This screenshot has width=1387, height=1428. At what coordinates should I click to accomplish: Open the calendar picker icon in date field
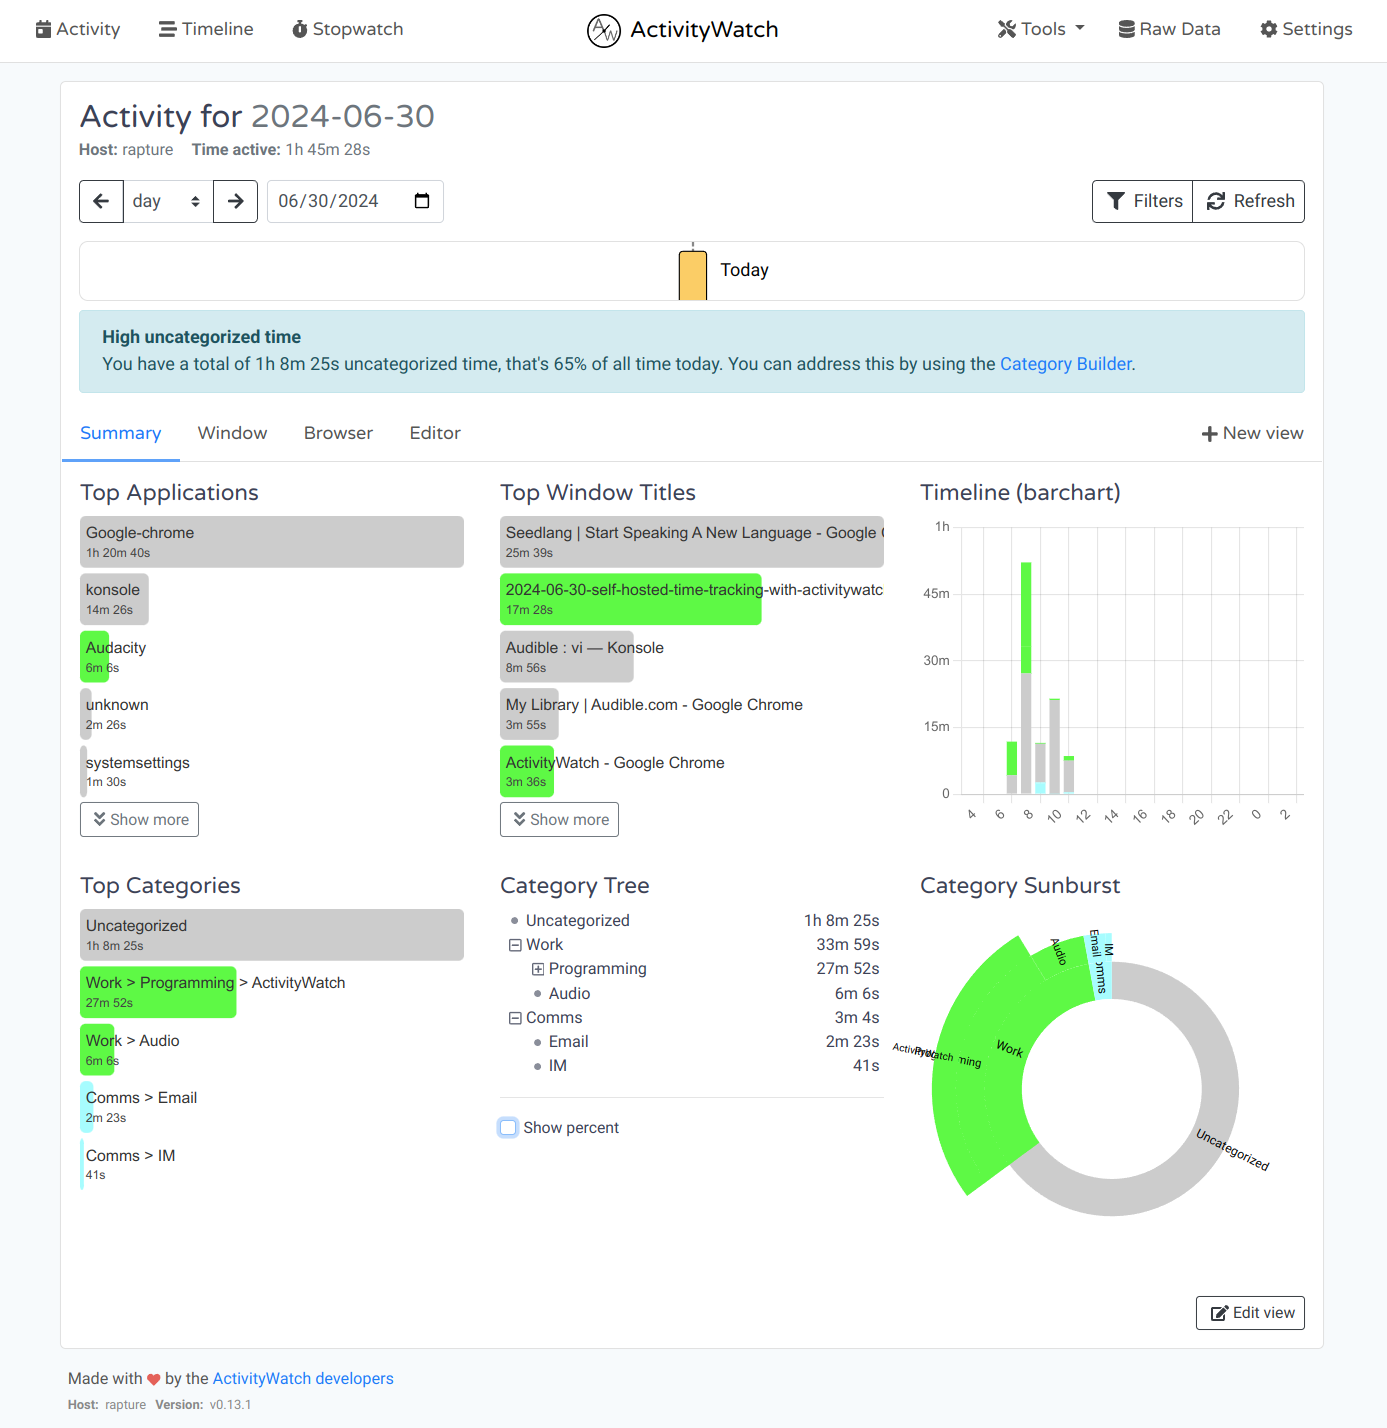tap(422, 201)
